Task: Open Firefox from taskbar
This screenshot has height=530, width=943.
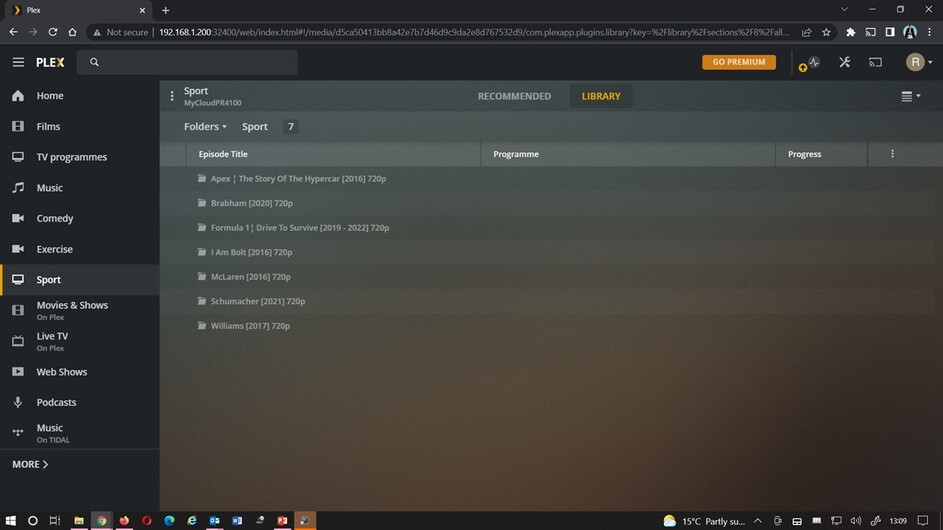Action: click(124, 520)
